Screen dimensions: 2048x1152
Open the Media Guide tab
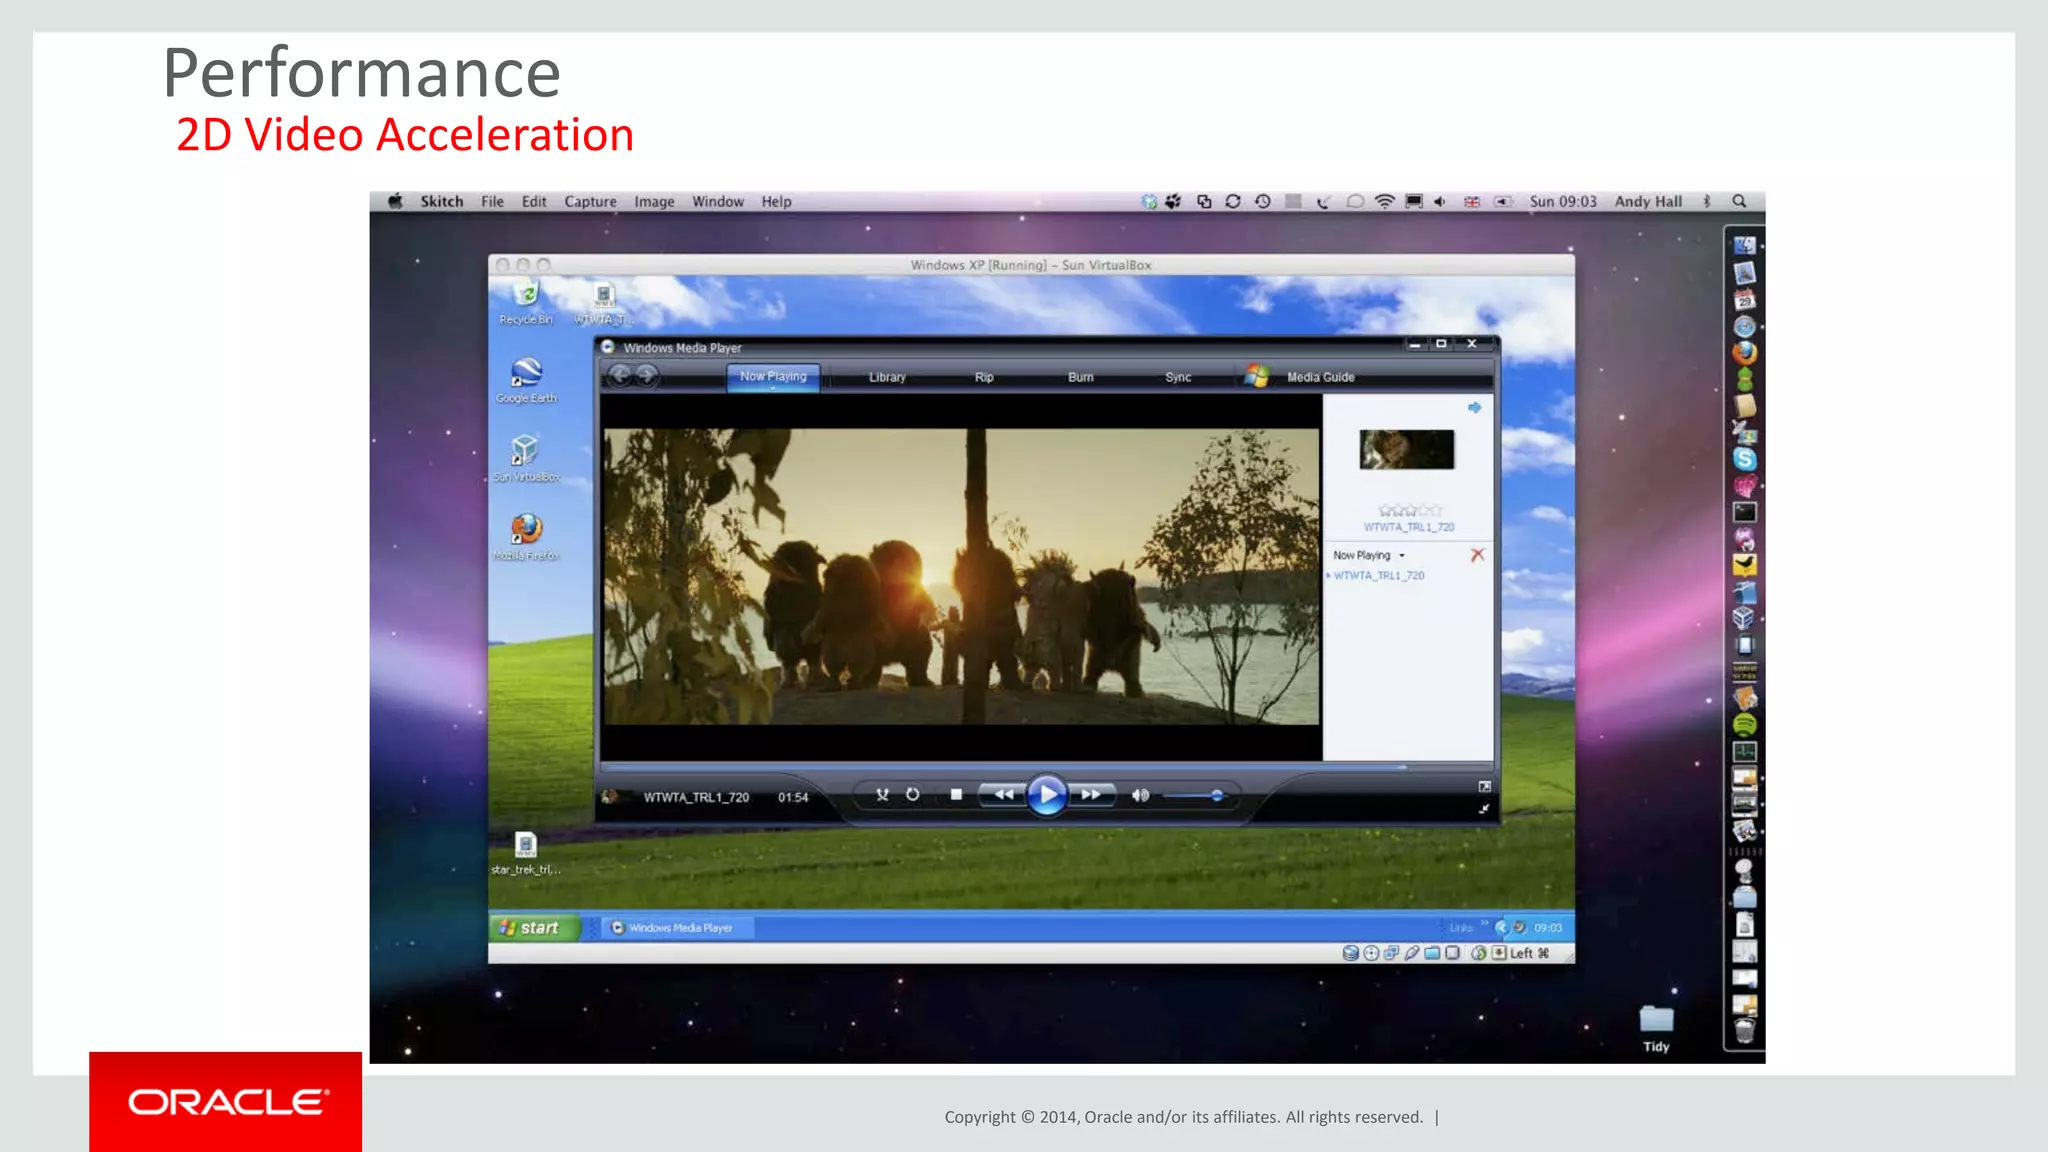click(x=1320, y=378)
